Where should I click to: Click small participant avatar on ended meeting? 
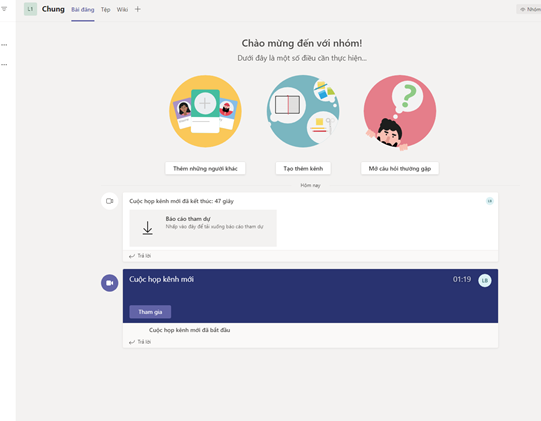point(490,201)
